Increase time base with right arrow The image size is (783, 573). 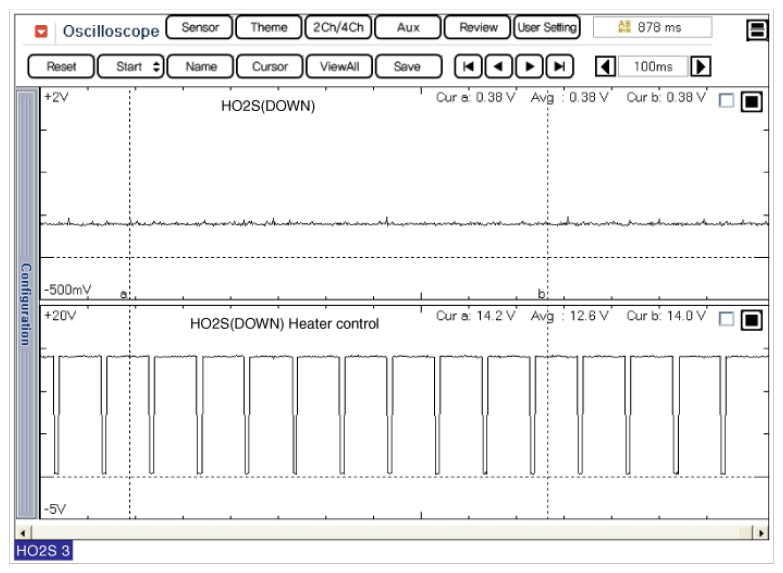[701, 67]
